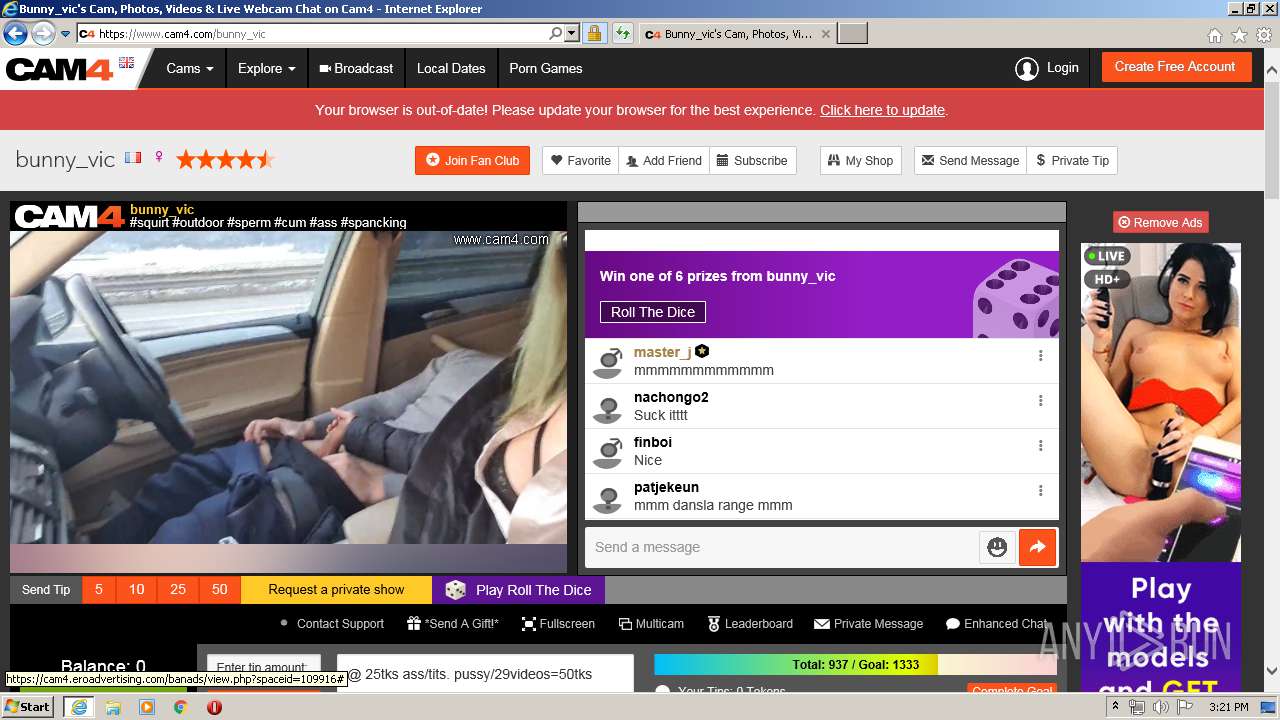
Task: Click the security lock icon in address bar
Action: pyautogui.click(x=594, y=33)
